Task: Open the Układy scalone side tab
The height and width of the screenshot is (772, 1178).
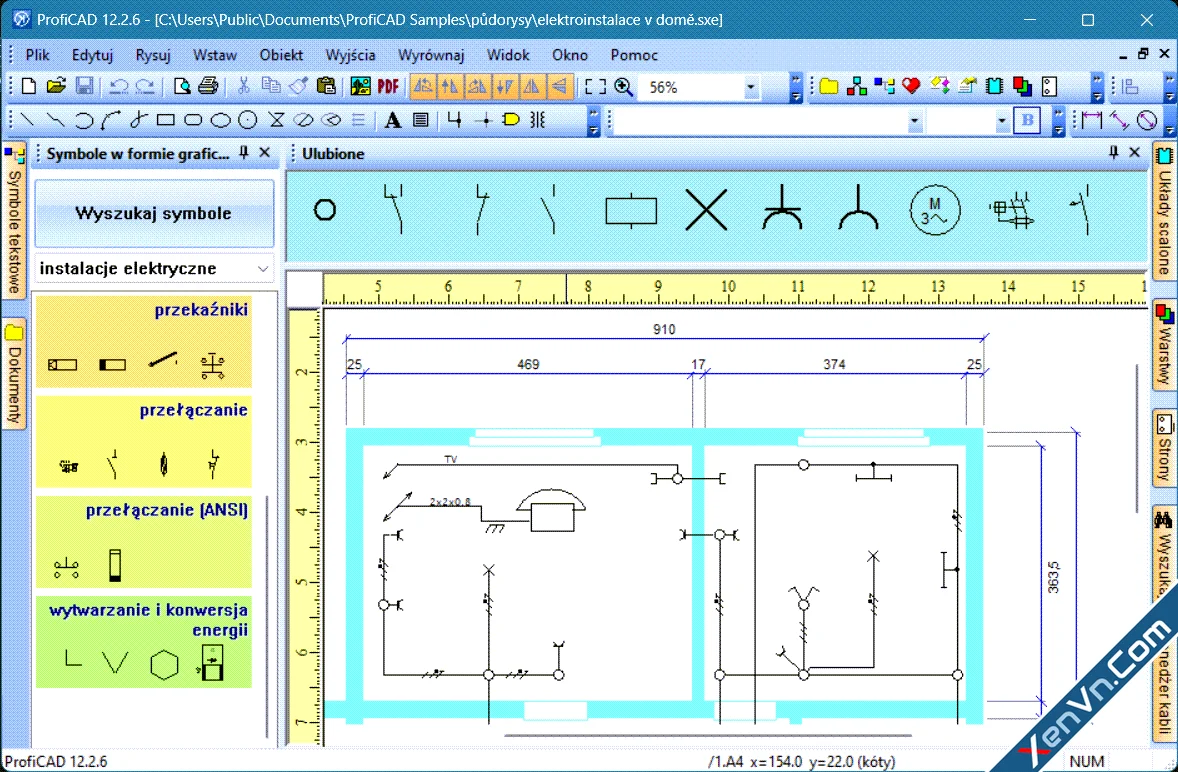Action: 1164,213
